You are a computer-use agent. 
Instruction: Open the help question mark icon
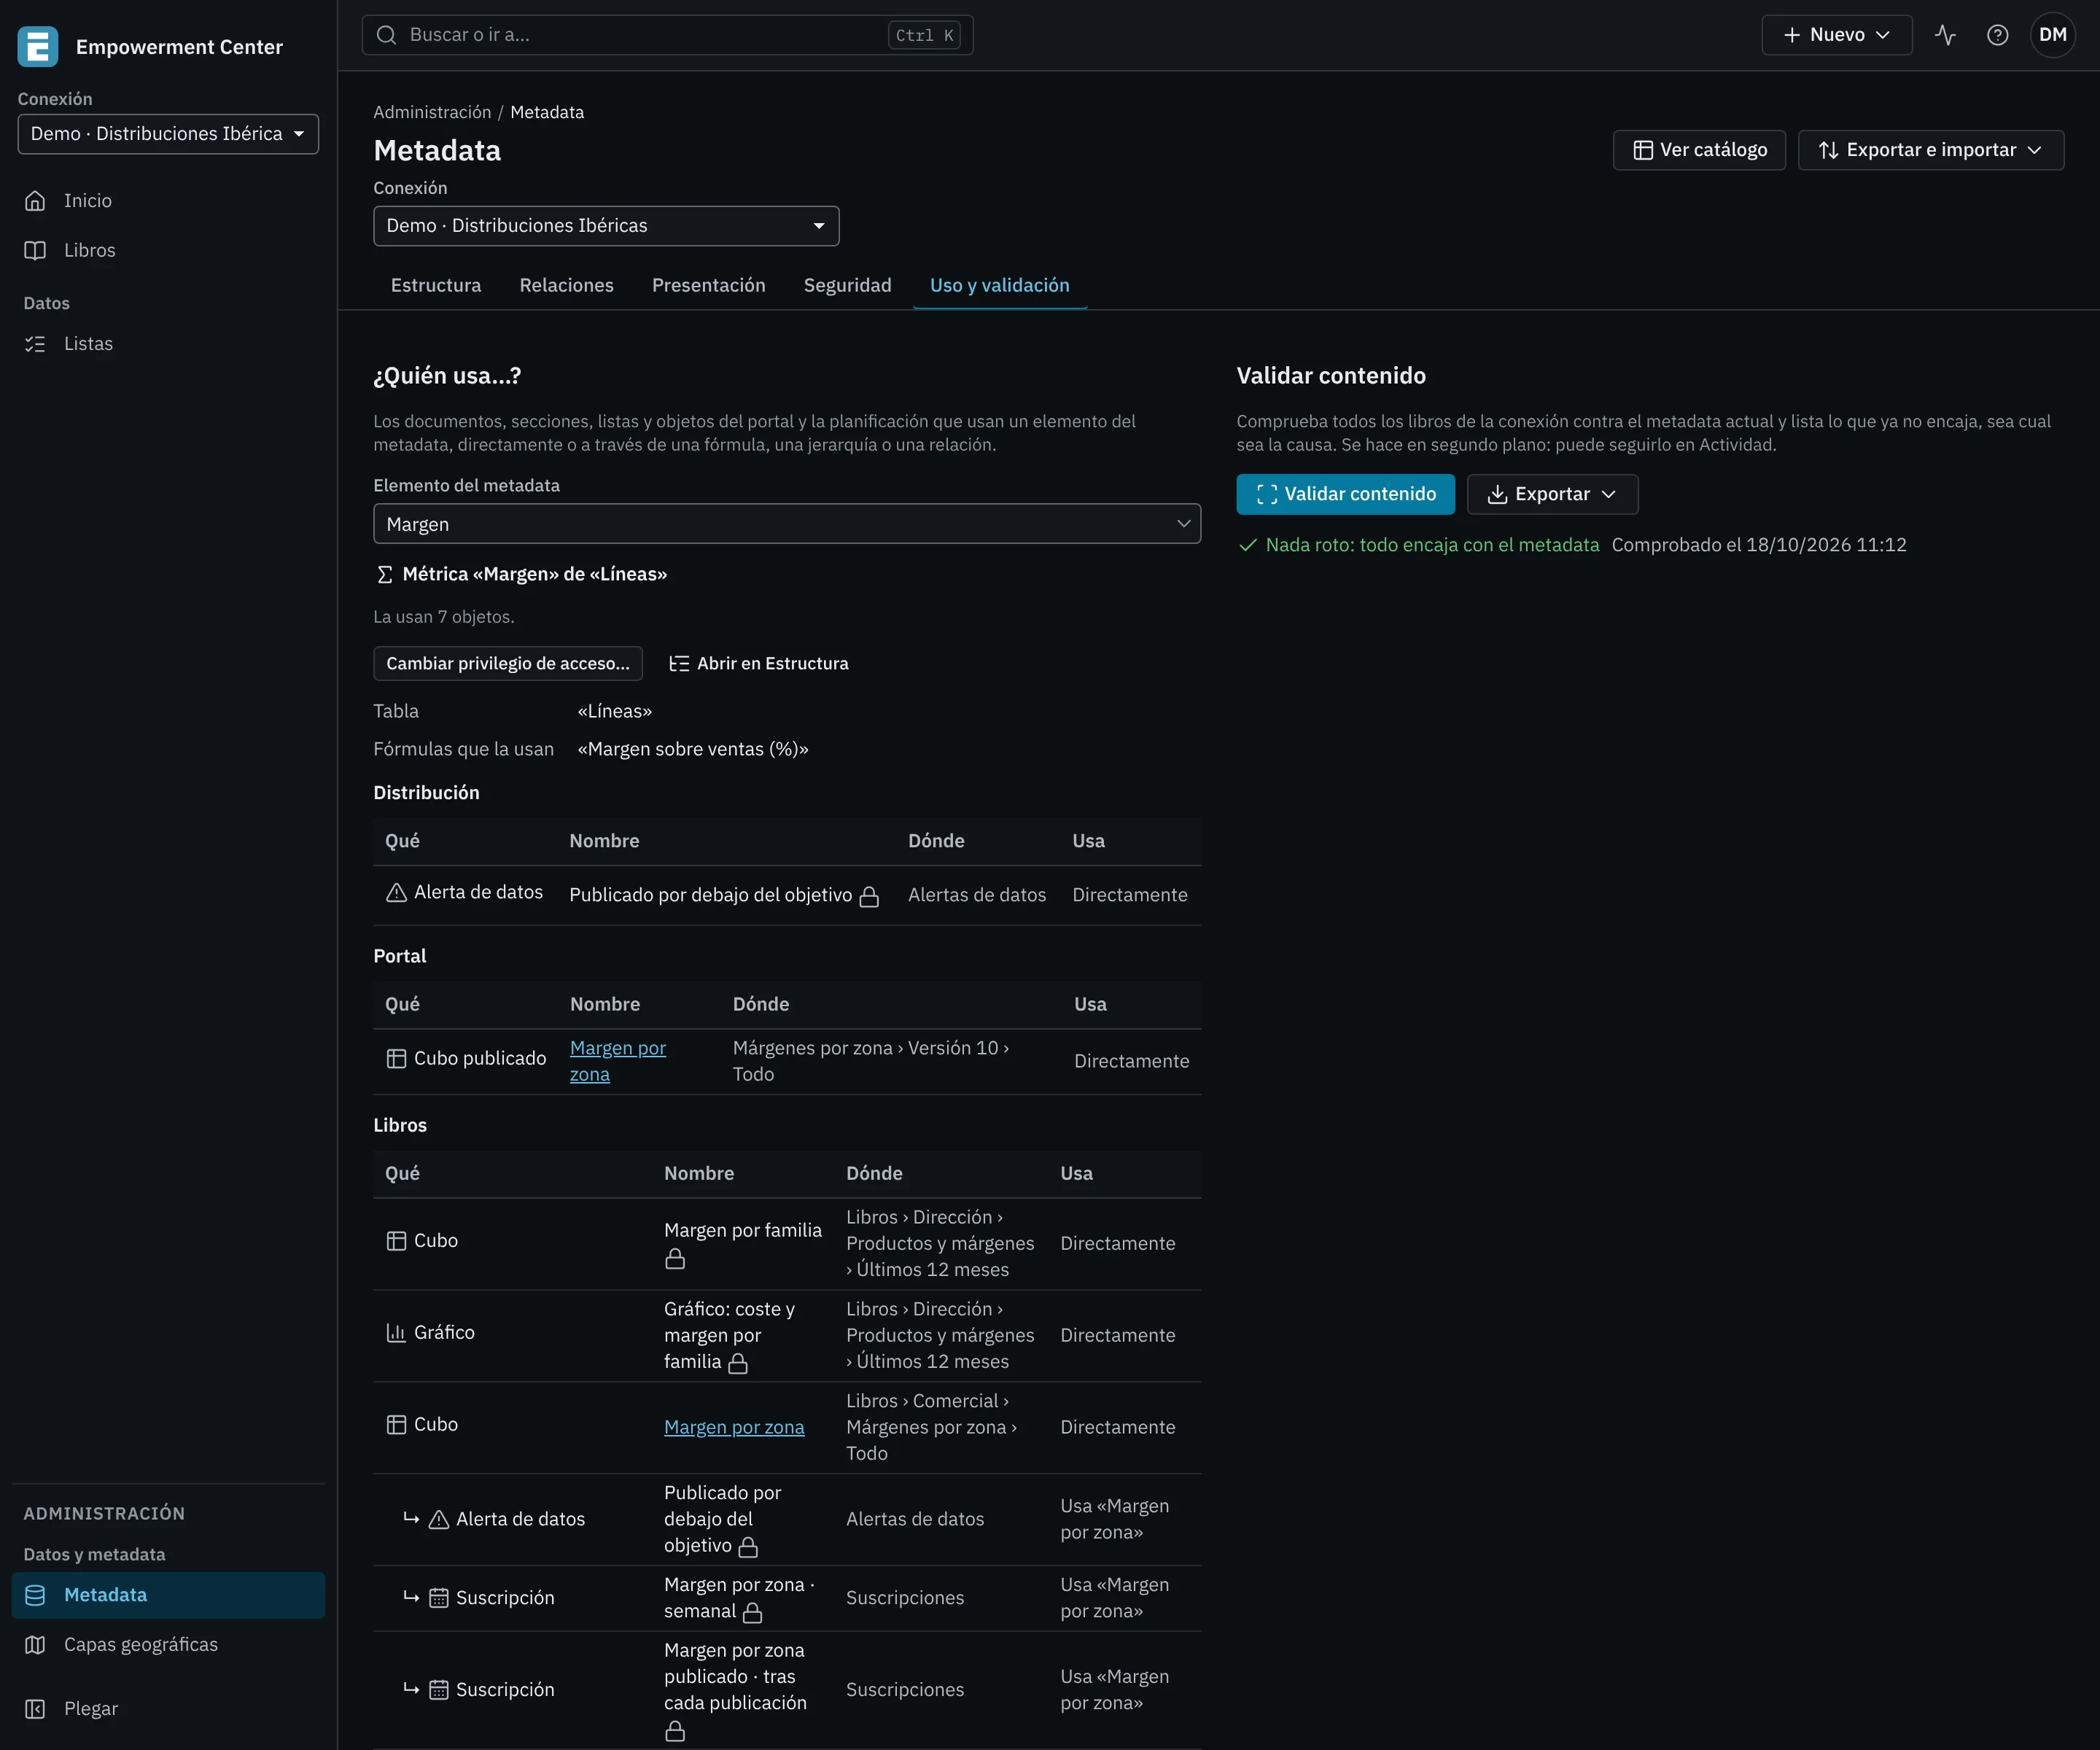pos(1997,35)
